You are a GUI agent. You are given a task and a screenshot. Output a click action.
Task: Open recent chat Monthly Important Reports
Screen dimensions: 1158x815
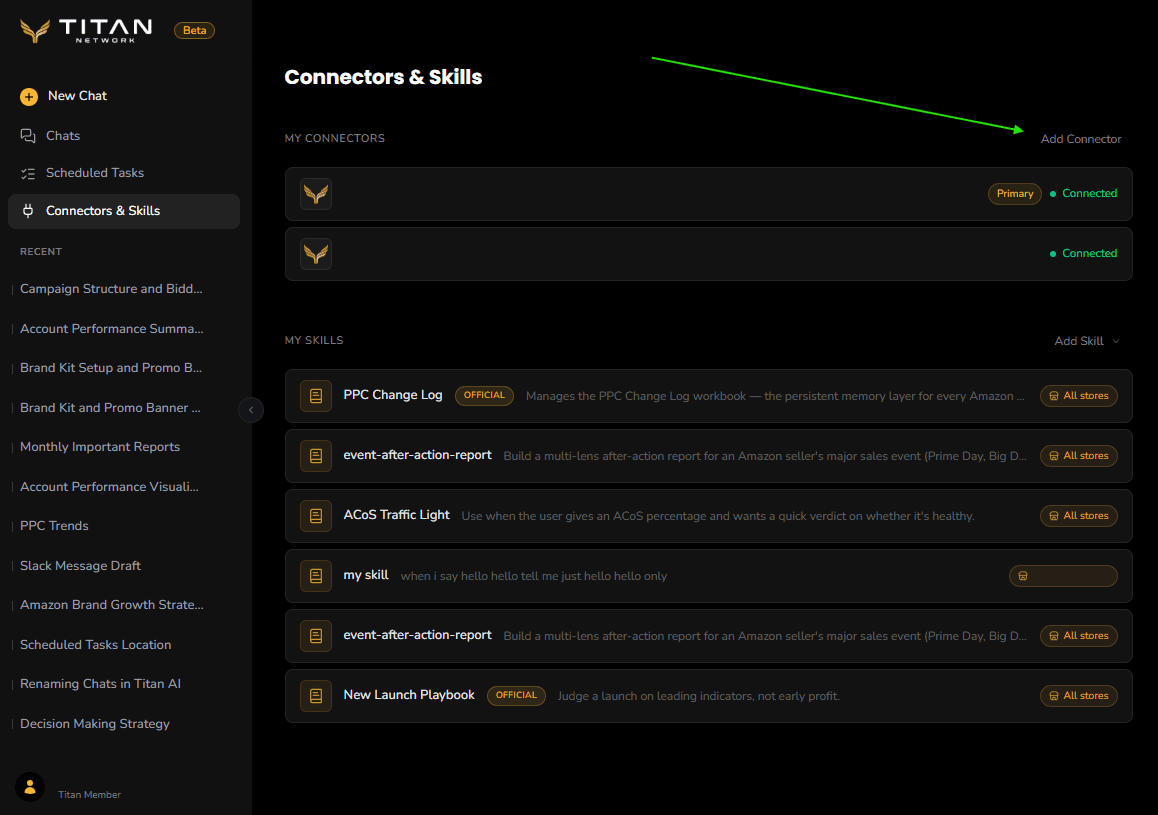pos(100,447)
